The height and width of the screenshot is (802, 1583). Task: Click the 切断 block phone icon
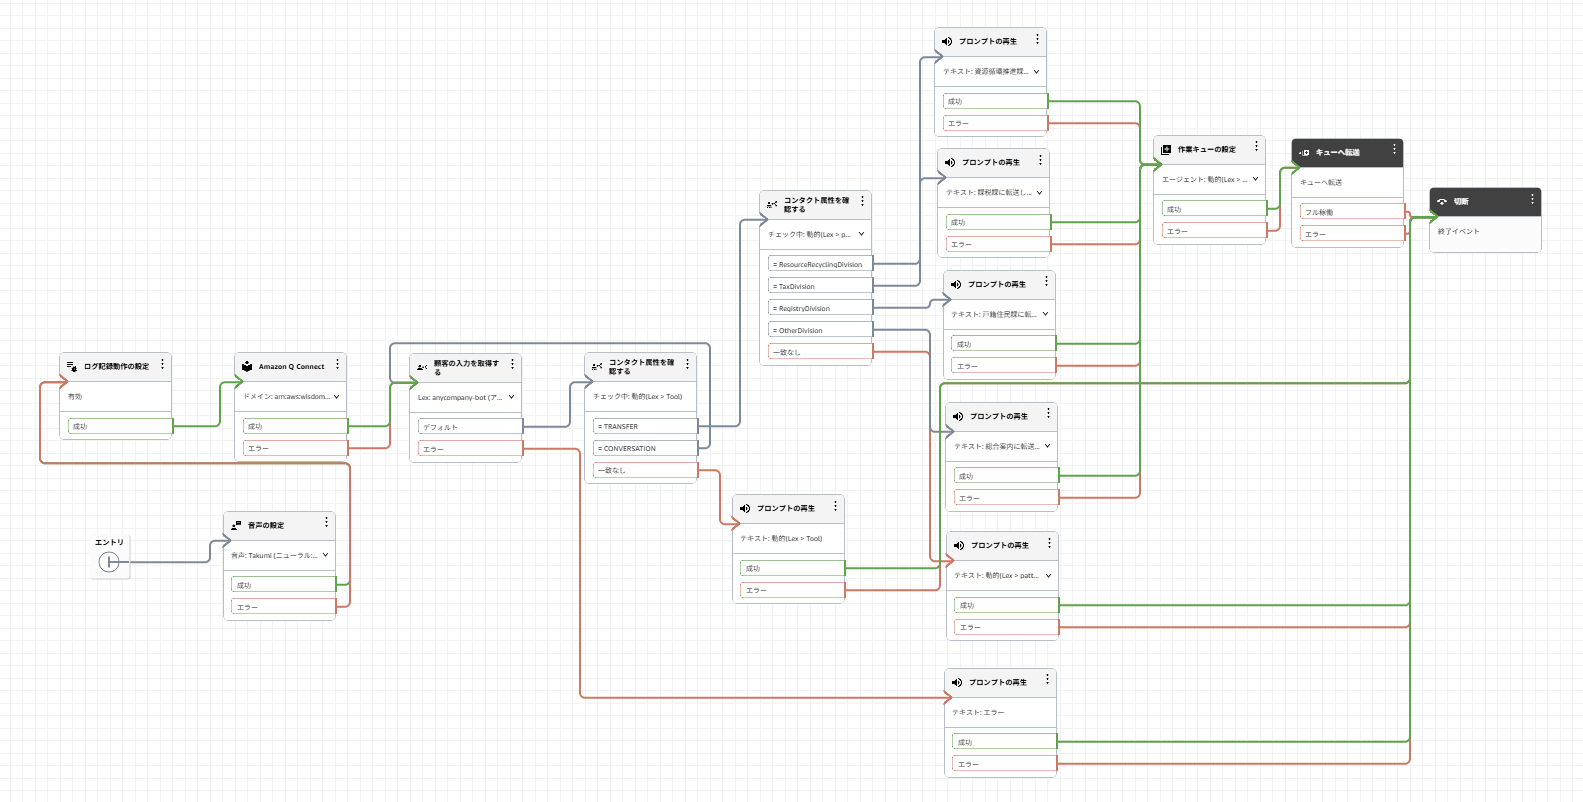point(1442,202)
